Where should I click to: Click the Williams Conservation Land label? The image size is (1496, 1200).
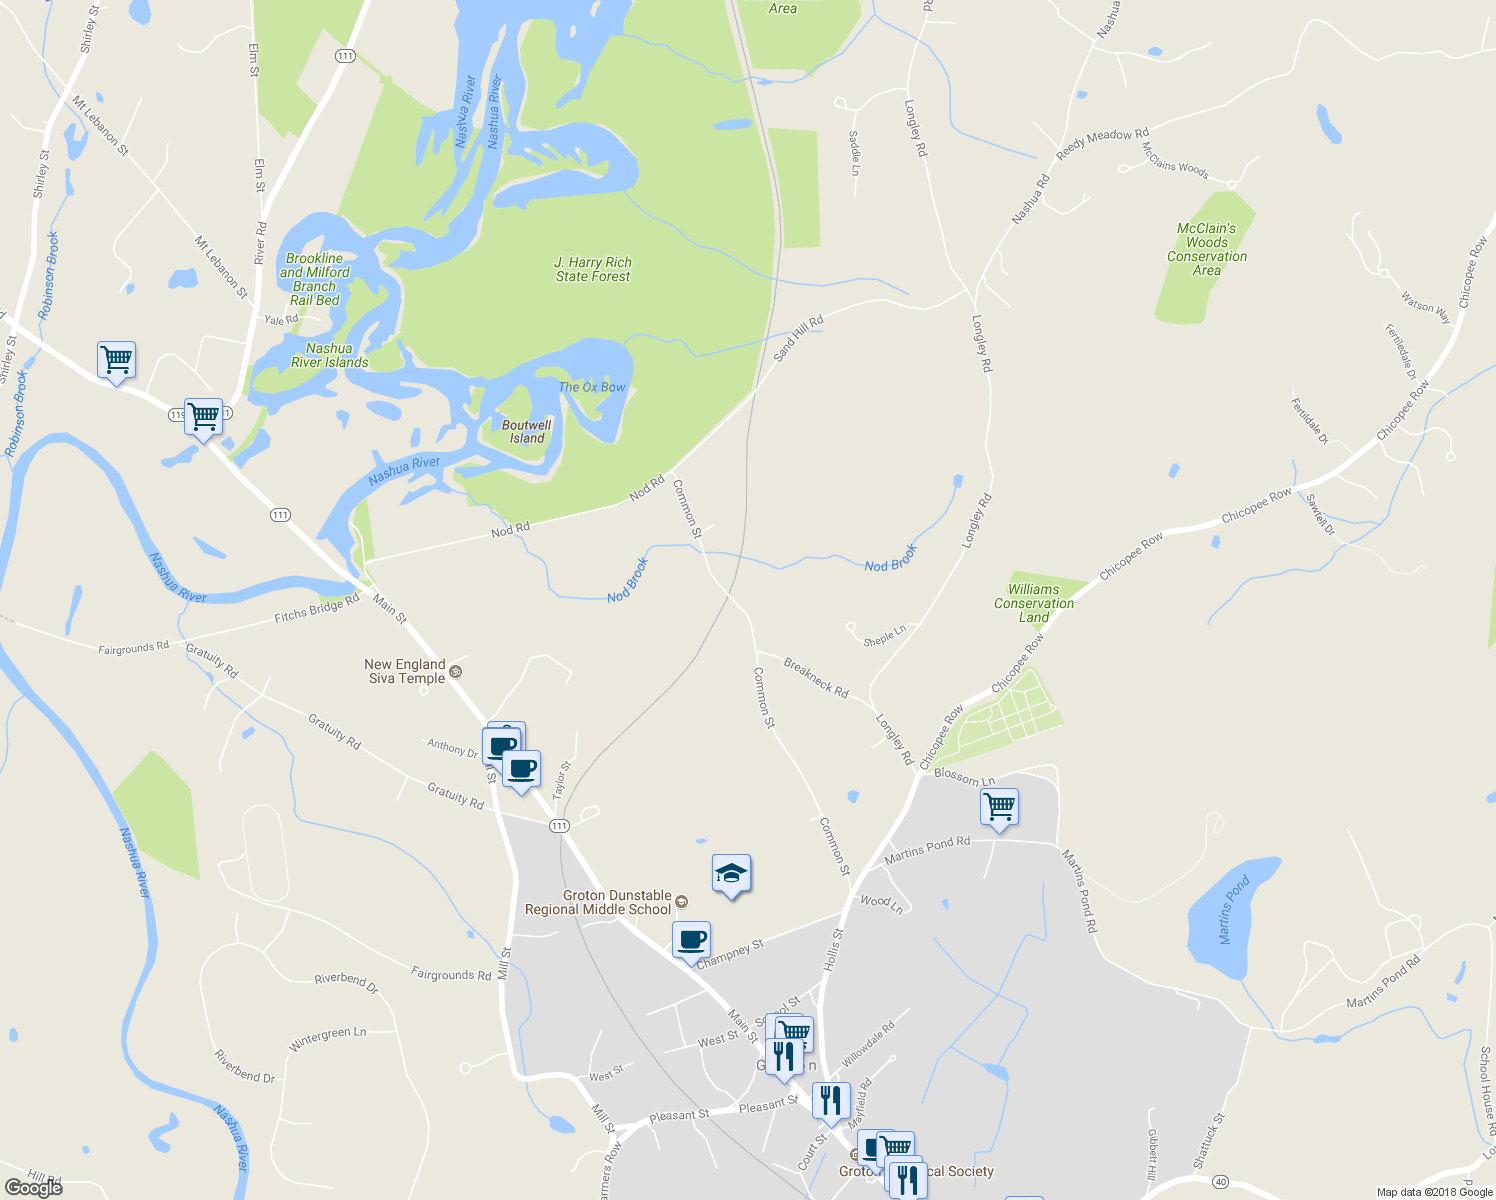tap(1034, 603)
